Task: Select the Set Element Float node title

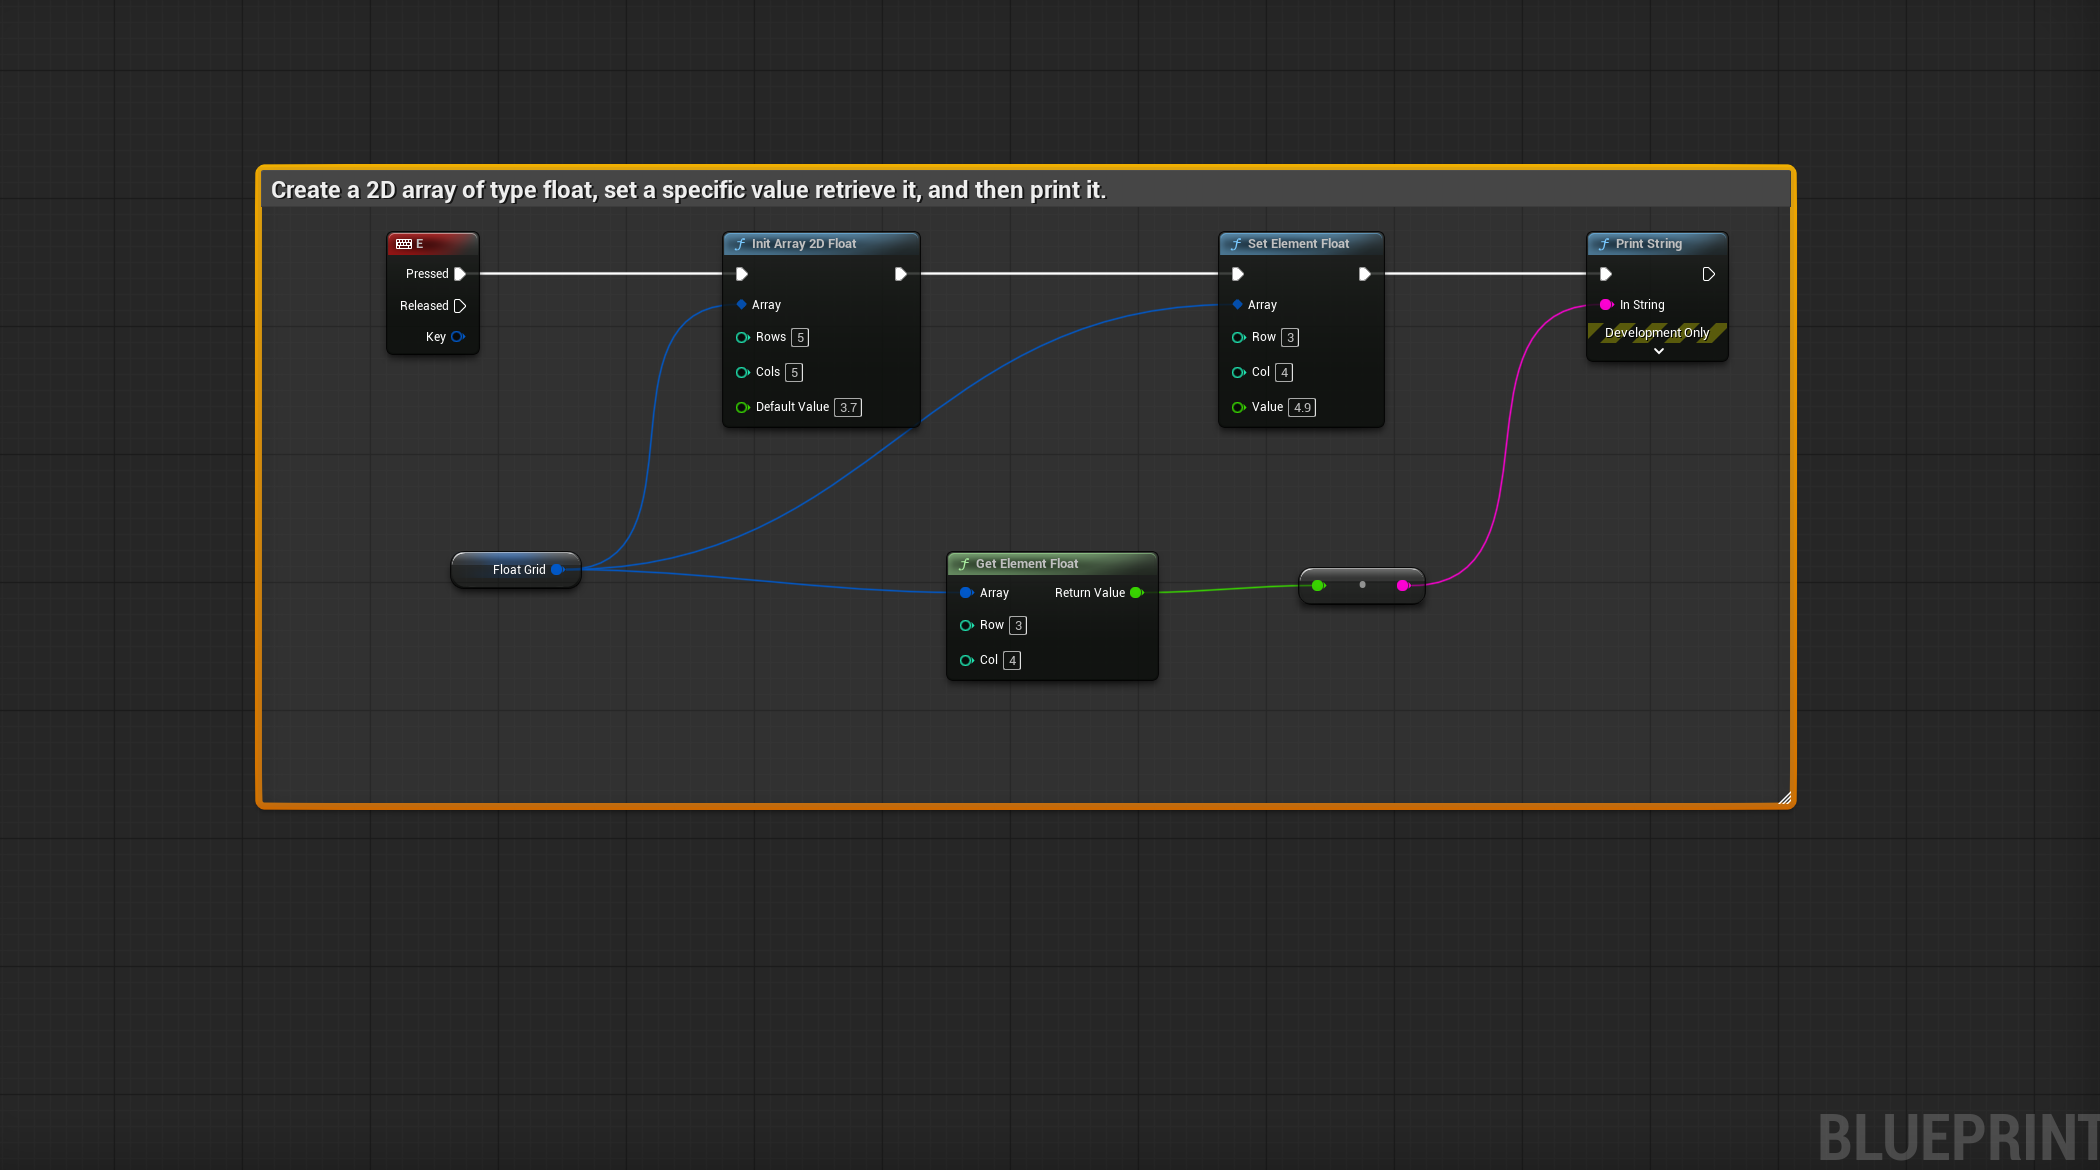Action: (1298, 244)
